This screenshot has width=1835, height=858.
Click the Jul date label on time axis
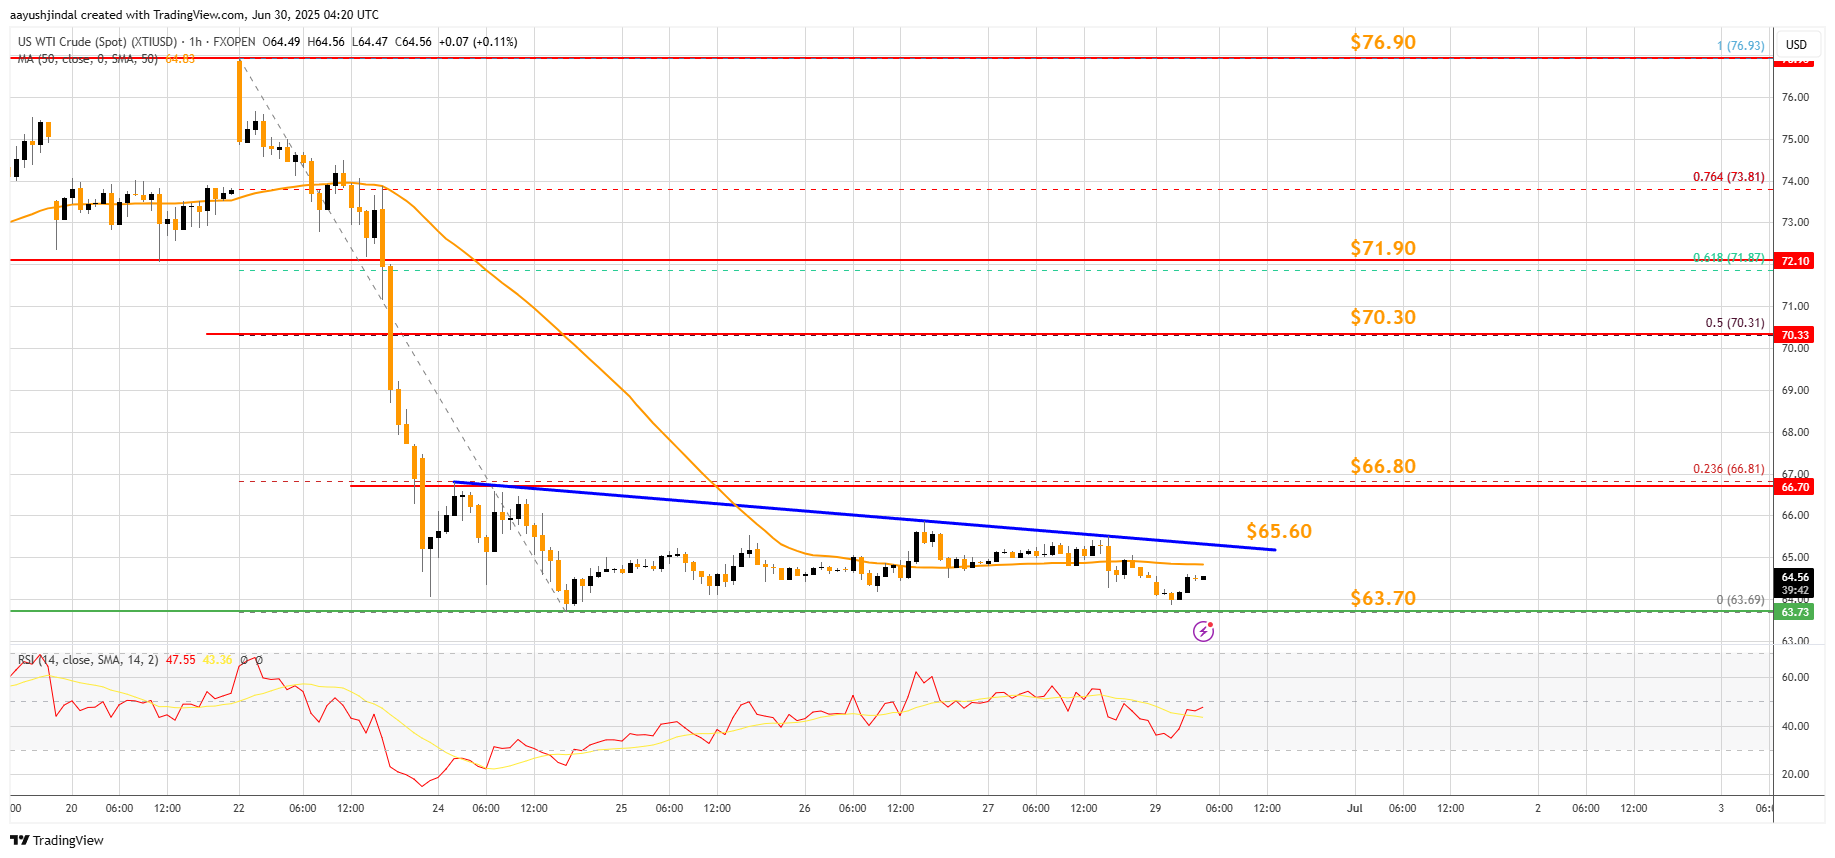pyautogui.click(x=1354, y=808)
